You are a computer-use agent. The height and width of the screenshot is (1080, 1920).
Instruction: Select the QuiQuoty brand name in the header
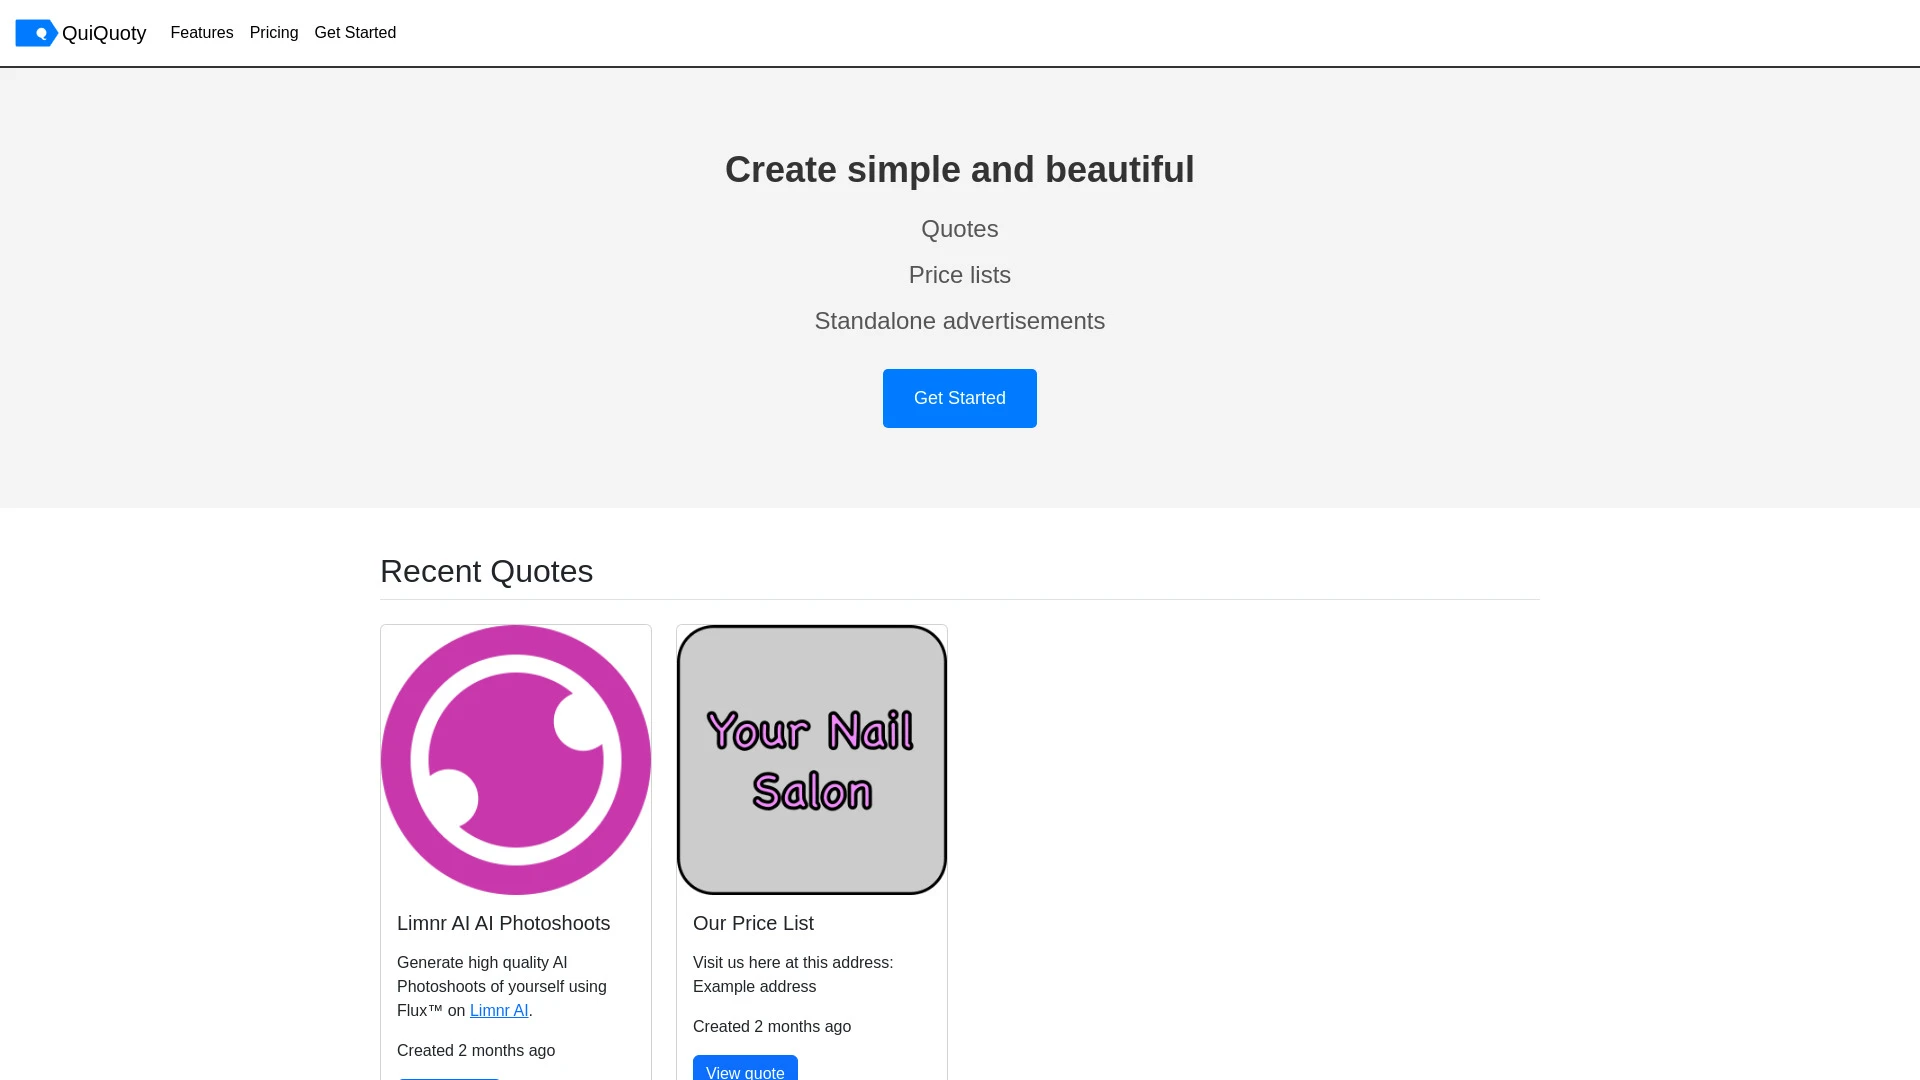click(103, 33)
